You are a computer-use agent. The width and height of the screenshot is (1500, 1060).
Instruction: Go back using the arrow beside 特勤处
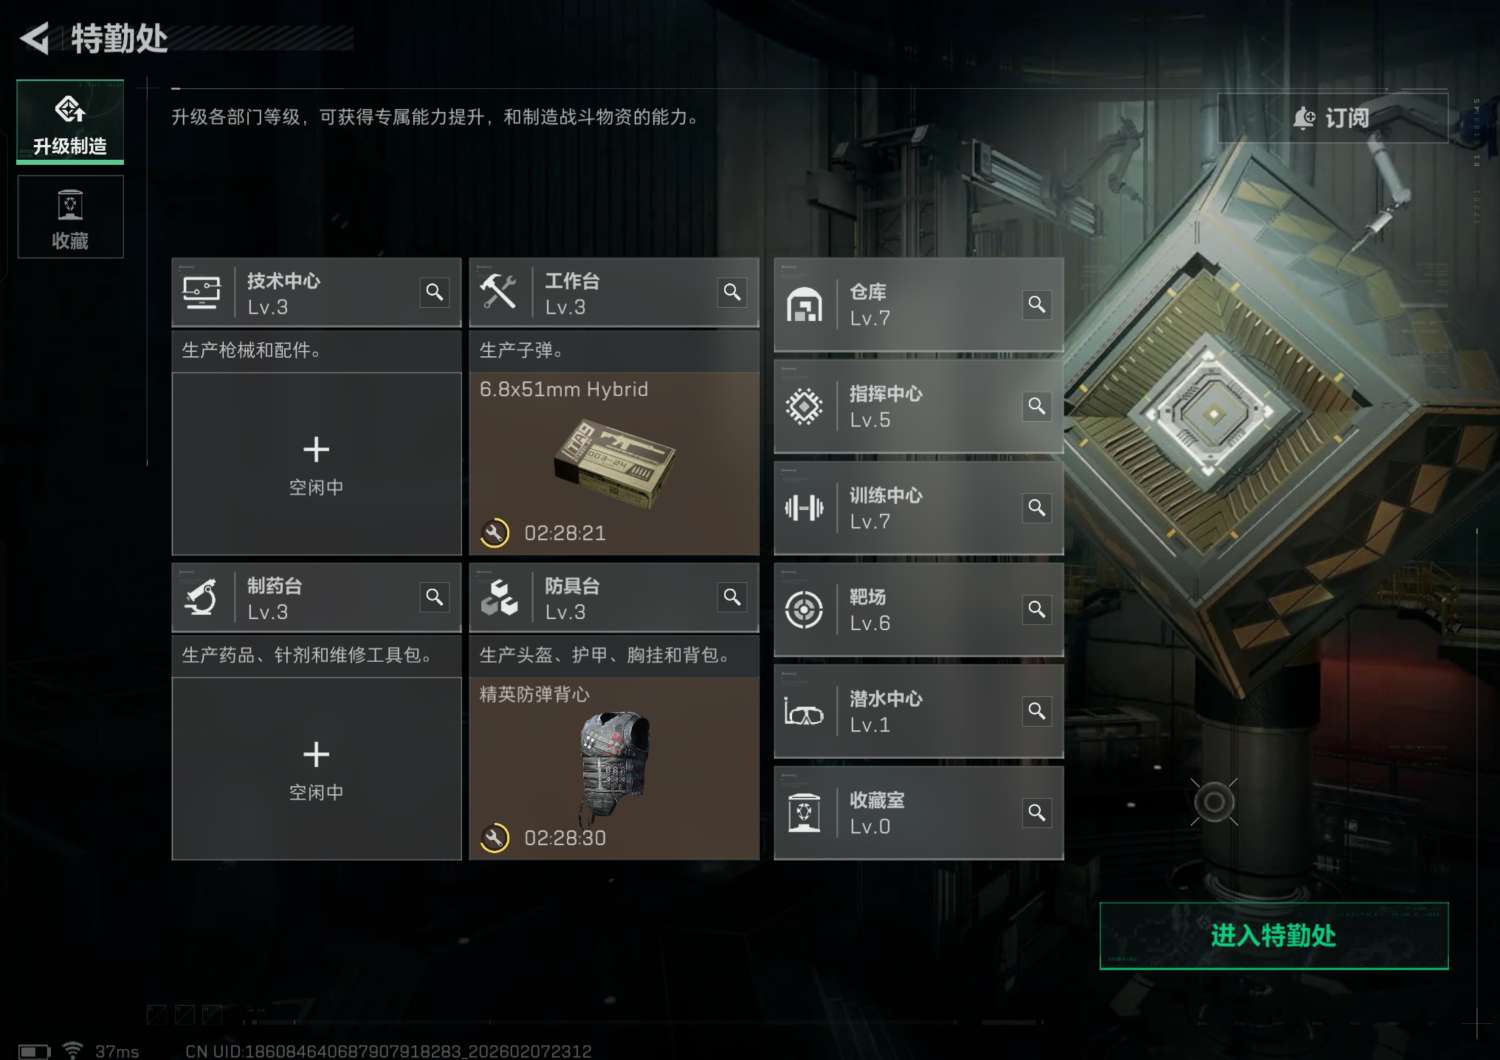pos(34,39)
